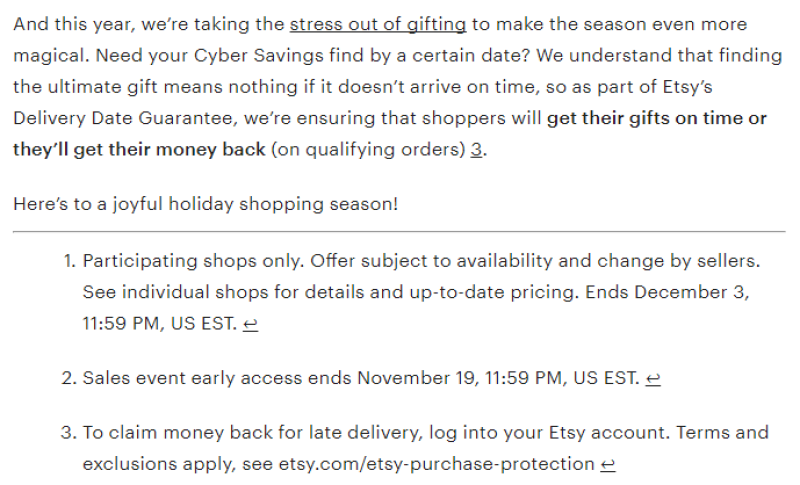Screen dimensions: 800x485
Task: Click the list number 1 marker
Action: click(68, 261)
